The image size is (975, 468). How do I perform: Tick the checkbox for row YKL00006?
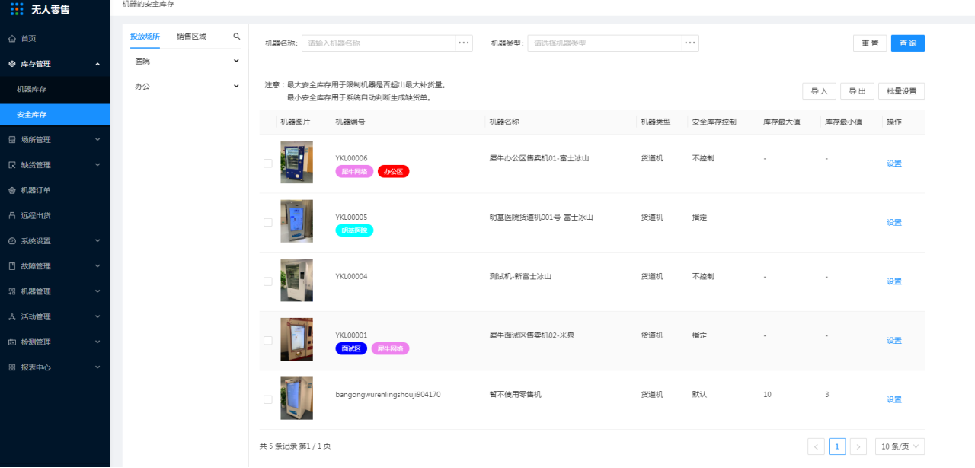[268, 163]
